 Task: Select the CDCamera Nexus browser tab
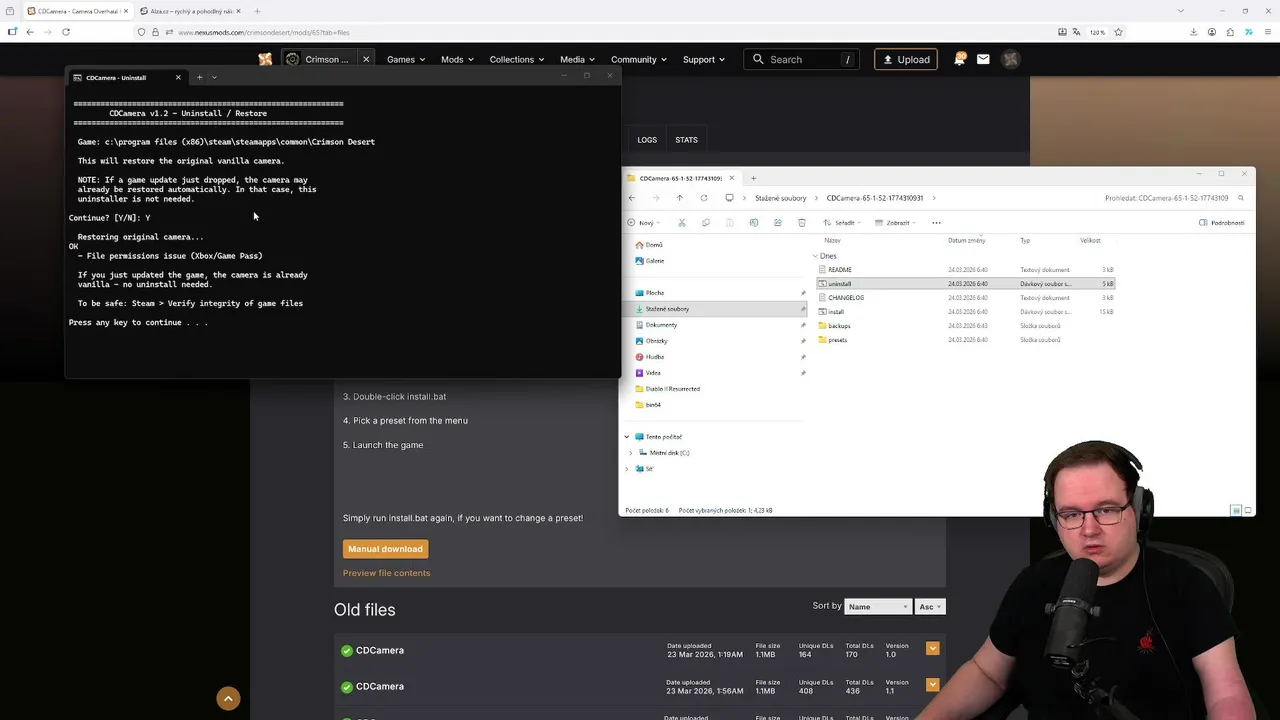coord(77,11)
